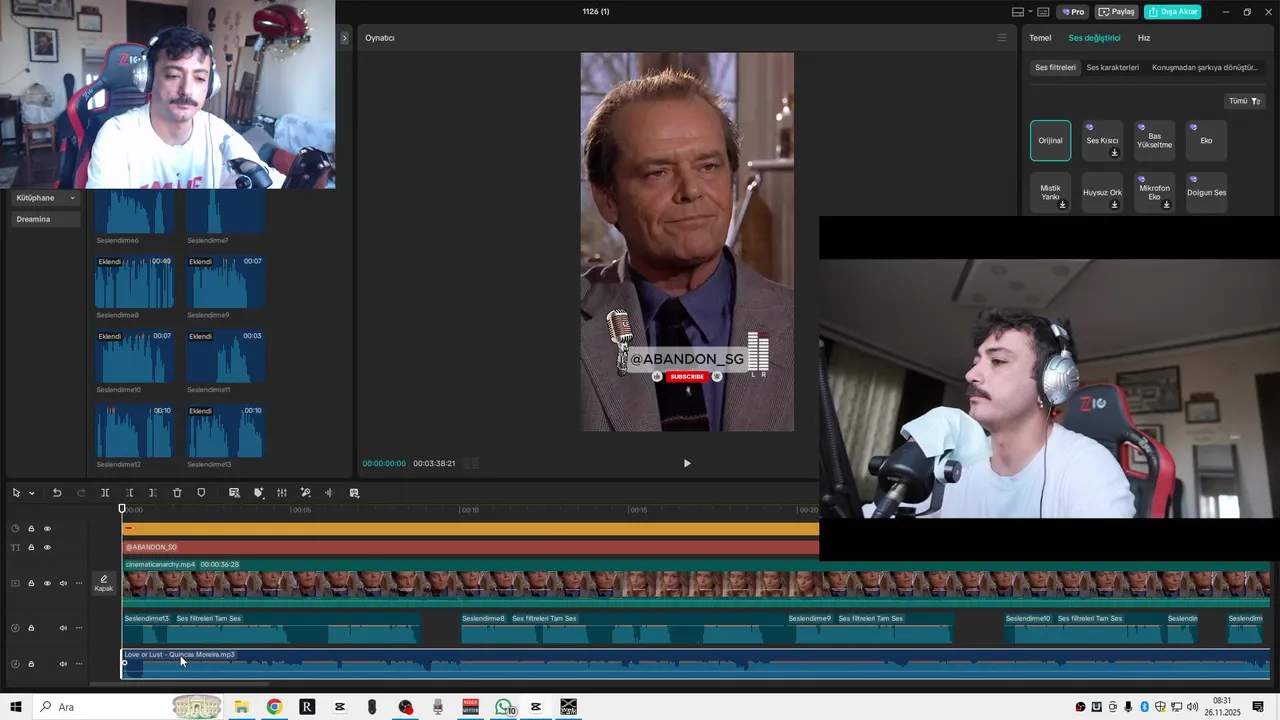
Task: Select the Orijinal voice filter
Action: (x=1050, y=141)
